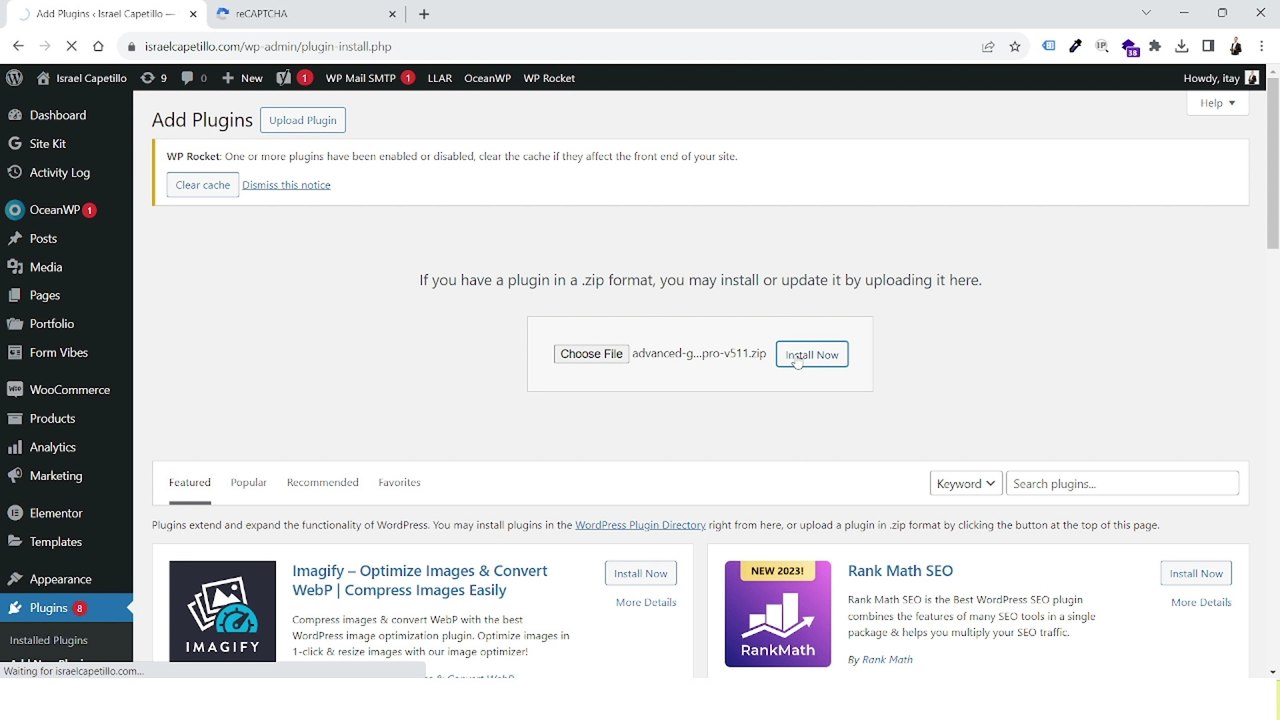Click the Upload Plugin button

(x=302, y=120)
